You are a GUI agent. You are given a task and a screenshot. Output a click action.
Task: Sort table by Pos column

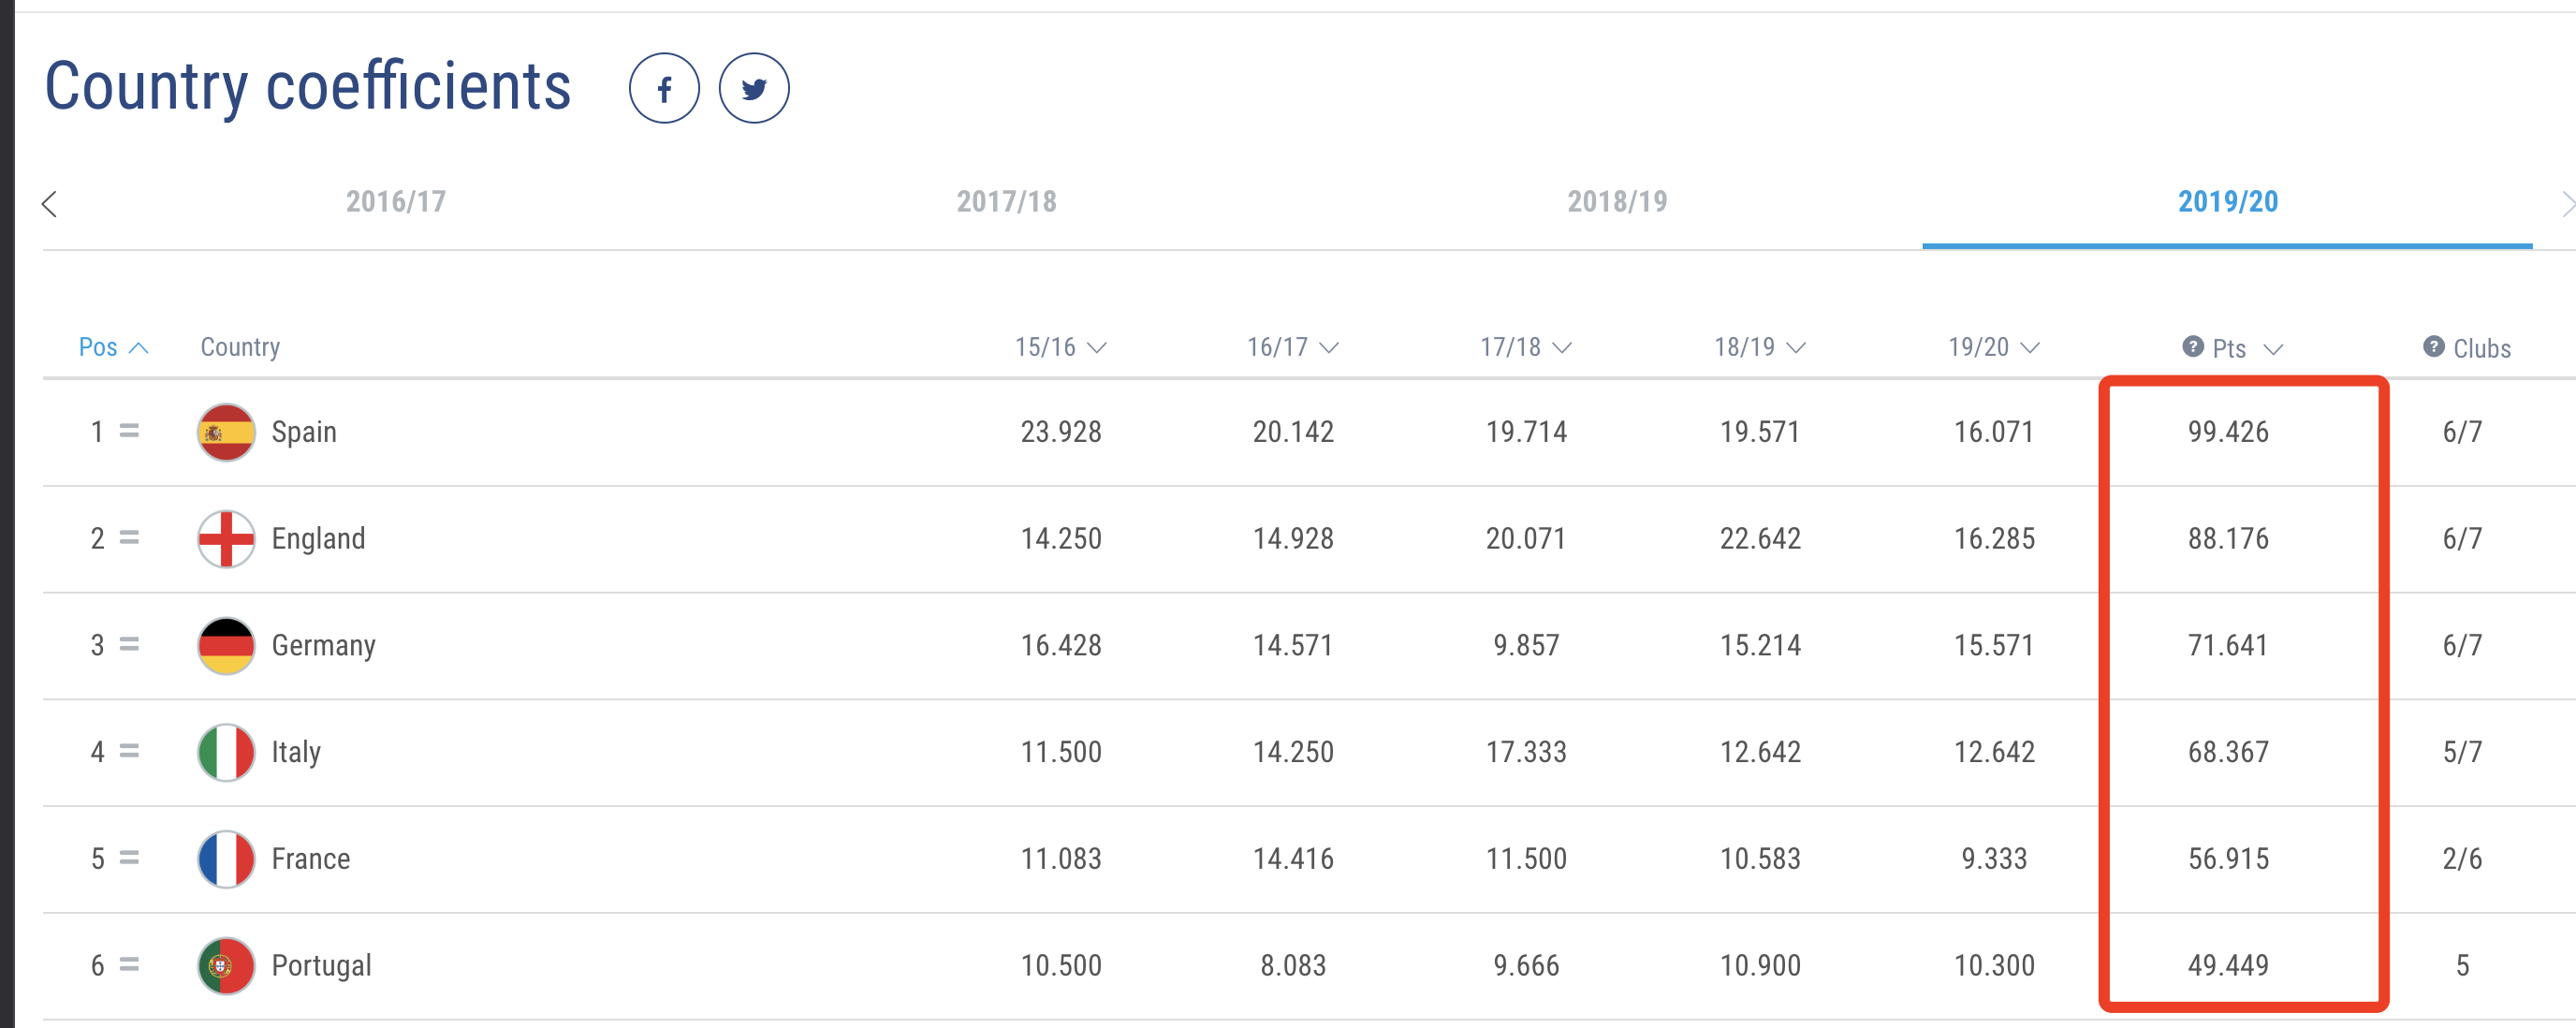tap(113, 347)
